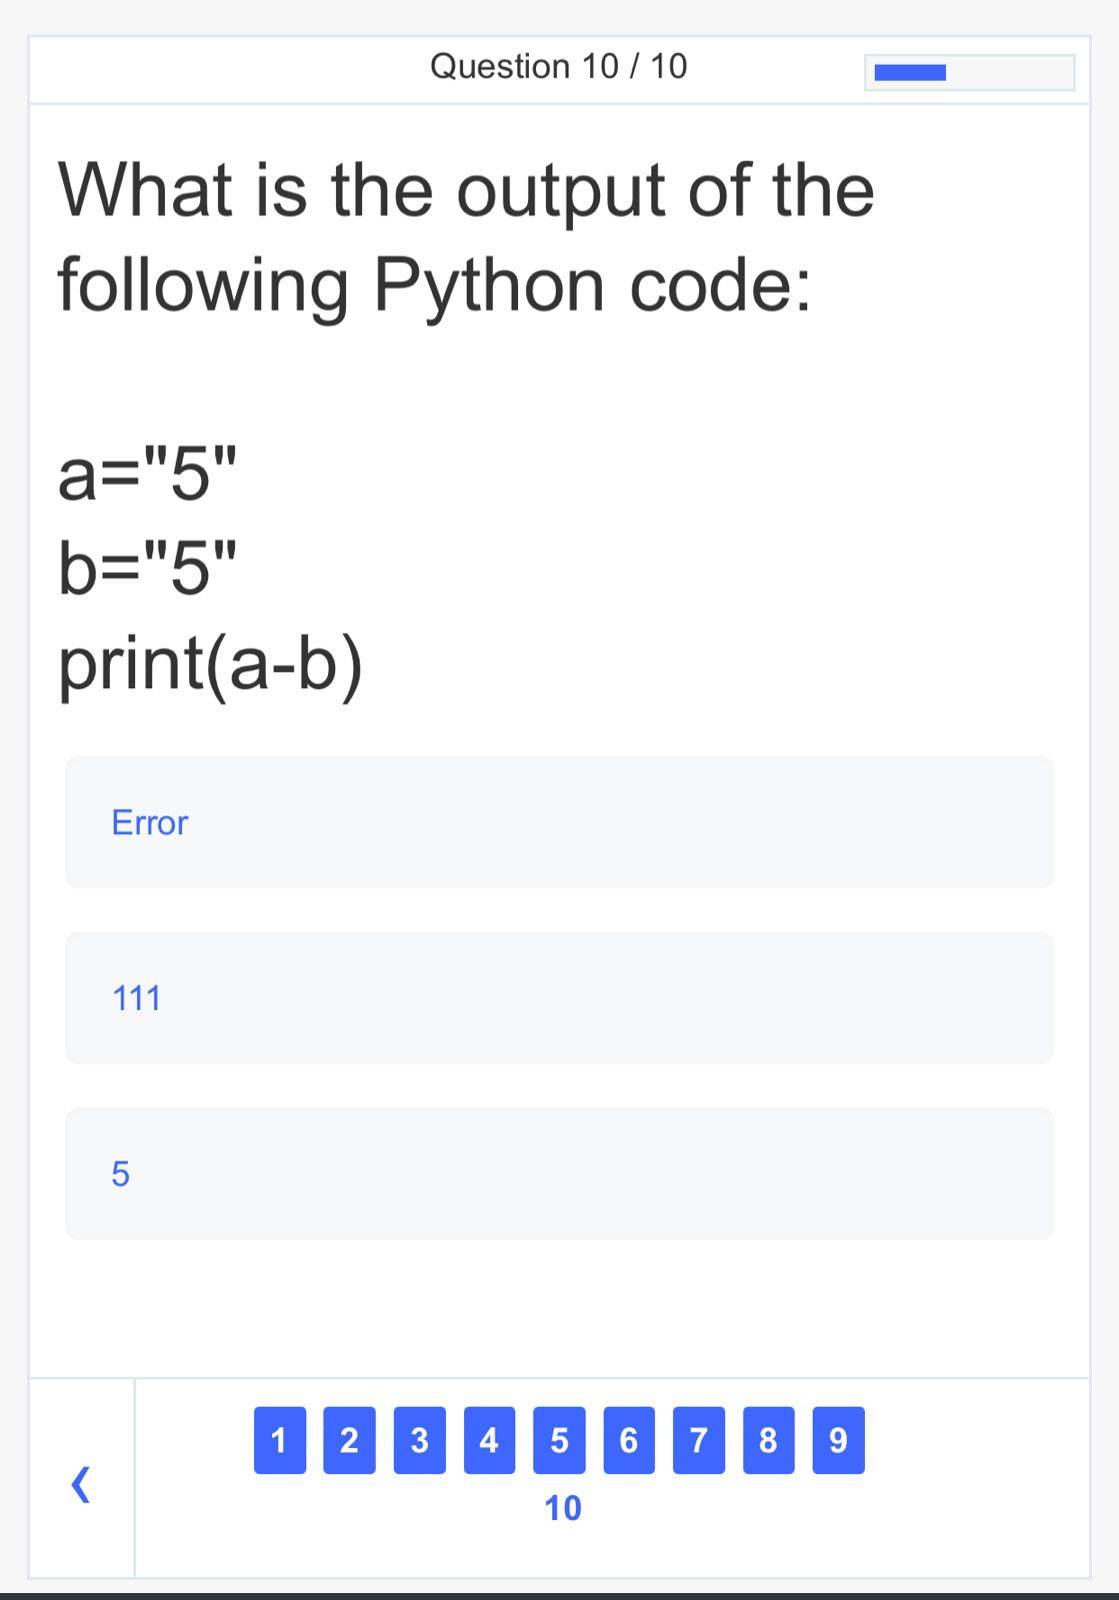
Task: Jump to question 1 button
Action: (x=279, y=1440)
